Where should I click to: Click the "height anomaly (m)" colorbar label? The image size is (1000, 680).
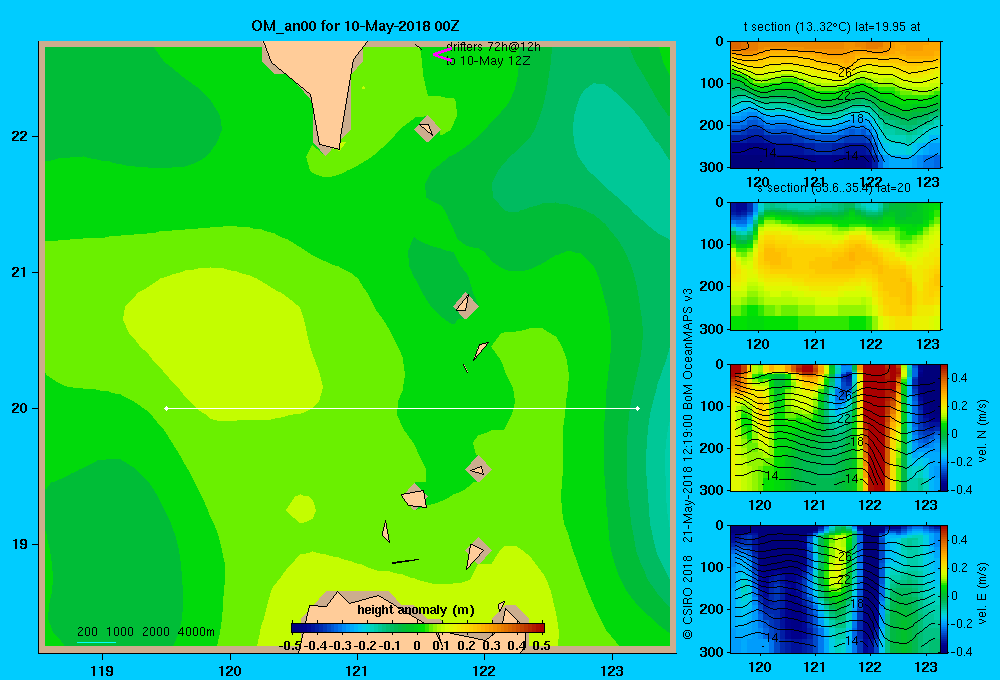pos(416,610)
